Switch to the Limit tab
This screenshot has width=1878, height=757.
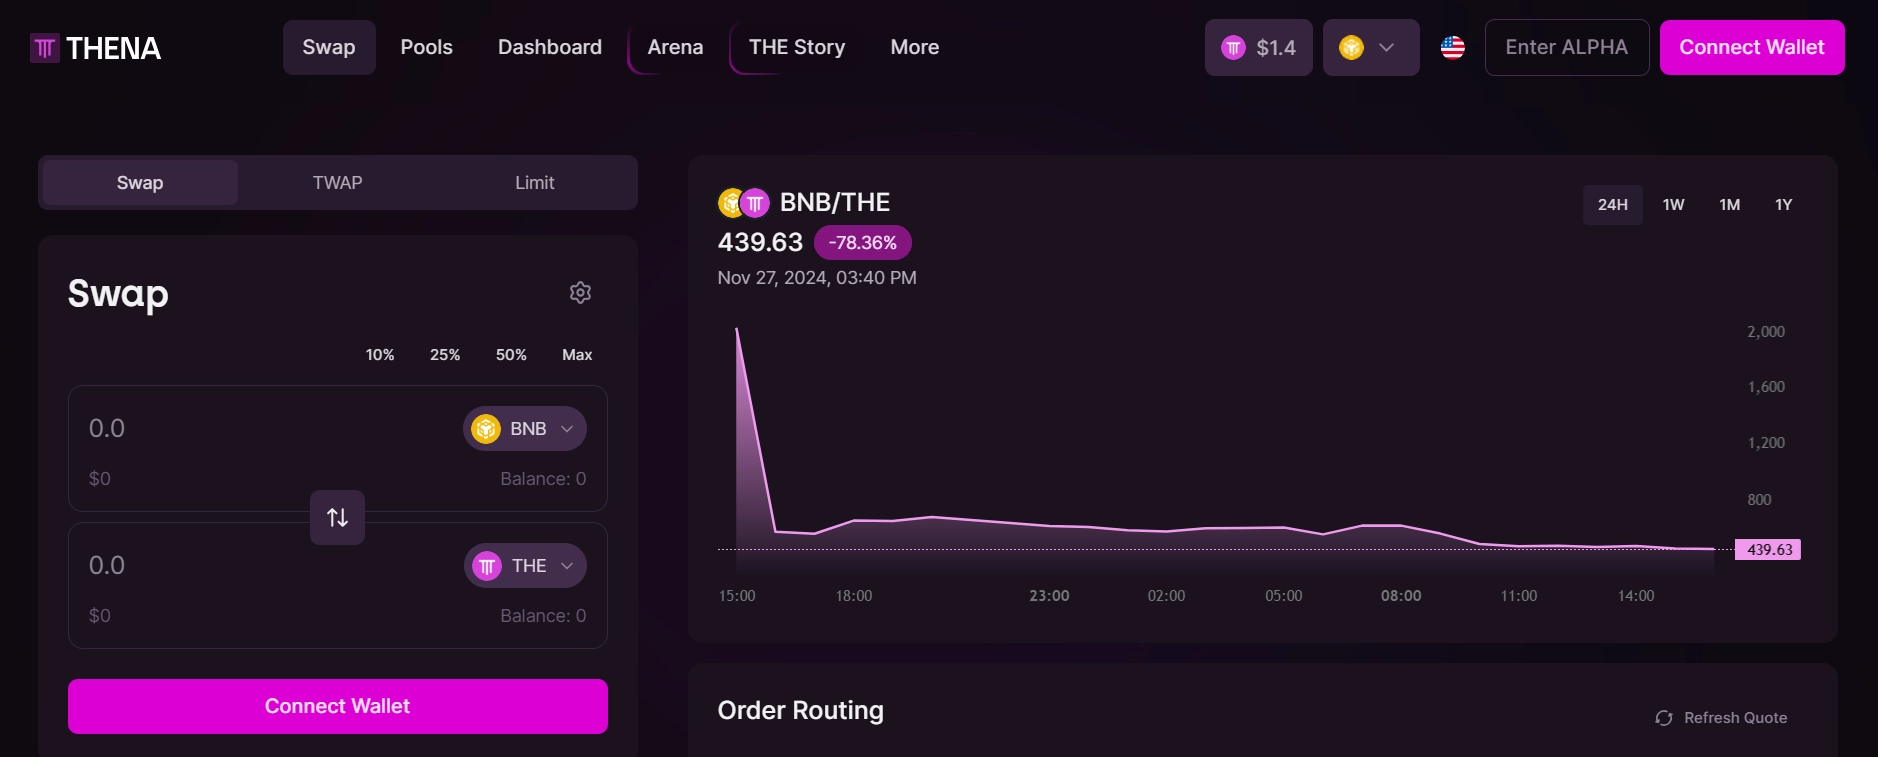pyautogui.click(x=535, y=183)
